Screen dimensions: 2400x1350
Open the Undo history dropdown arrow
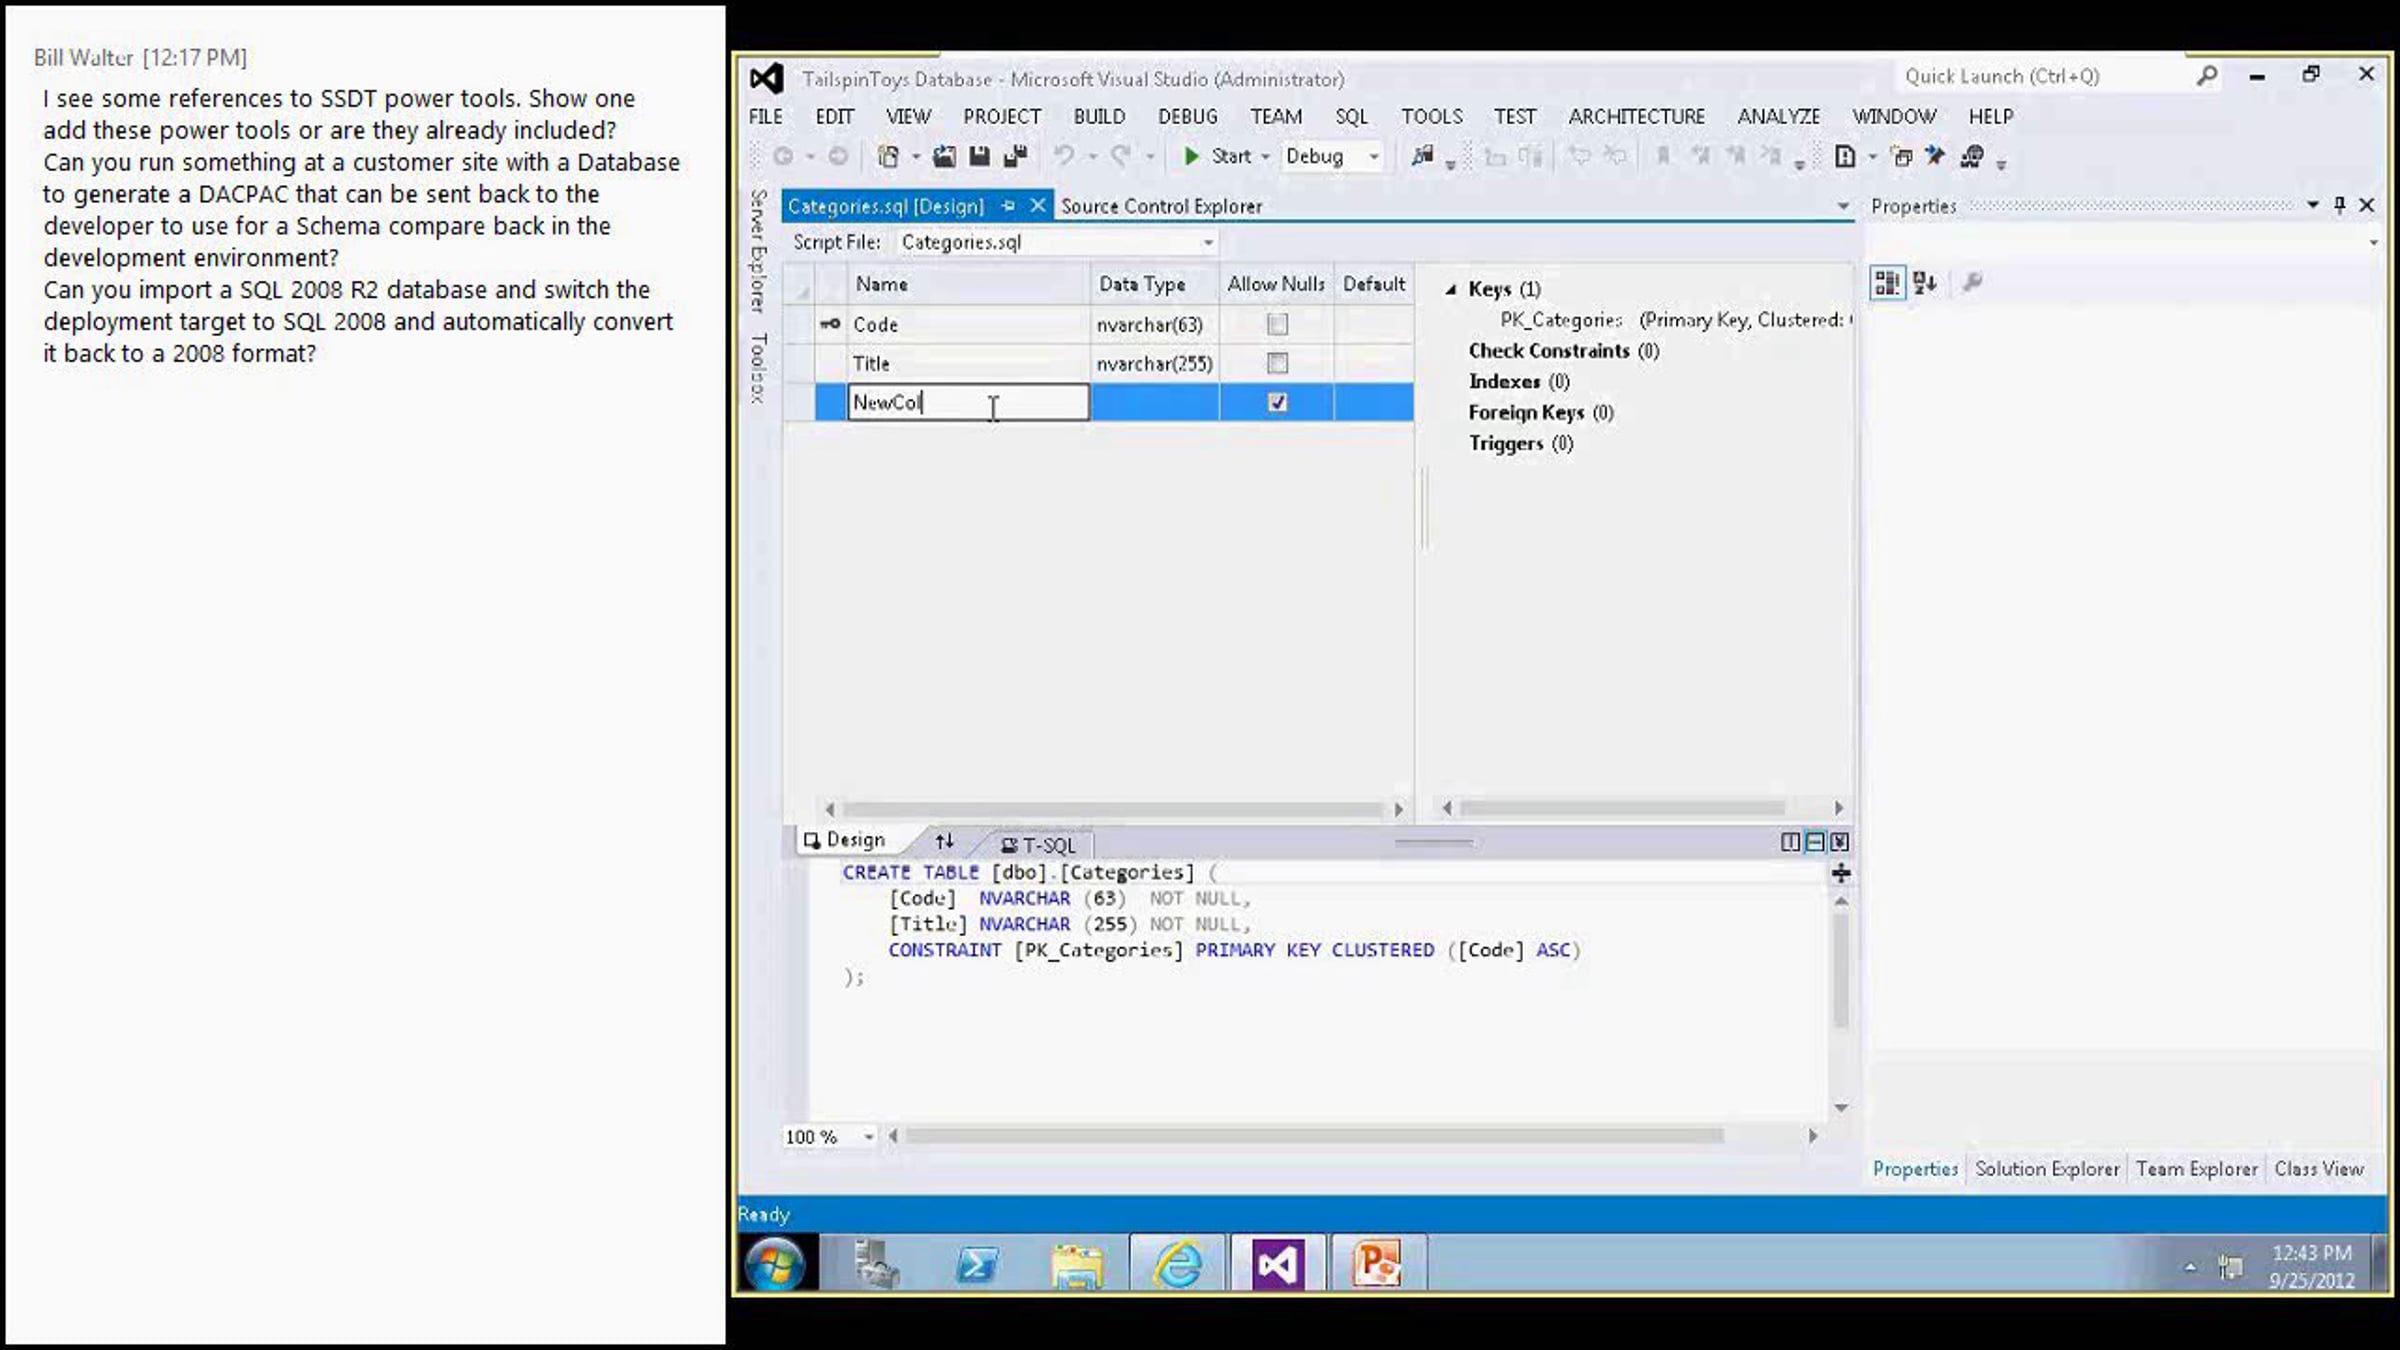point(1092,156)
